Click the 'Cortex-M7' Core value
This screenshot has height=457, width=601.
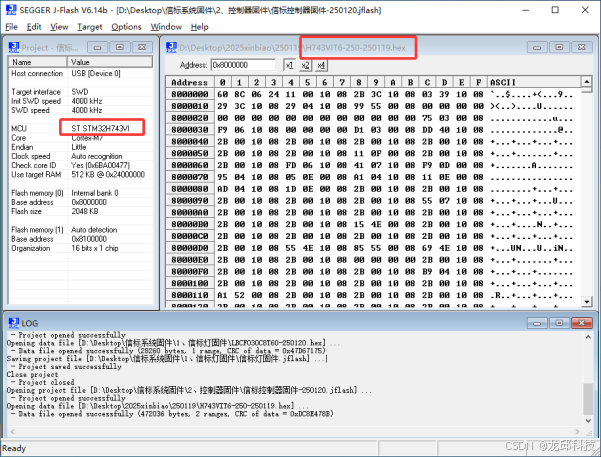[87, 138]
